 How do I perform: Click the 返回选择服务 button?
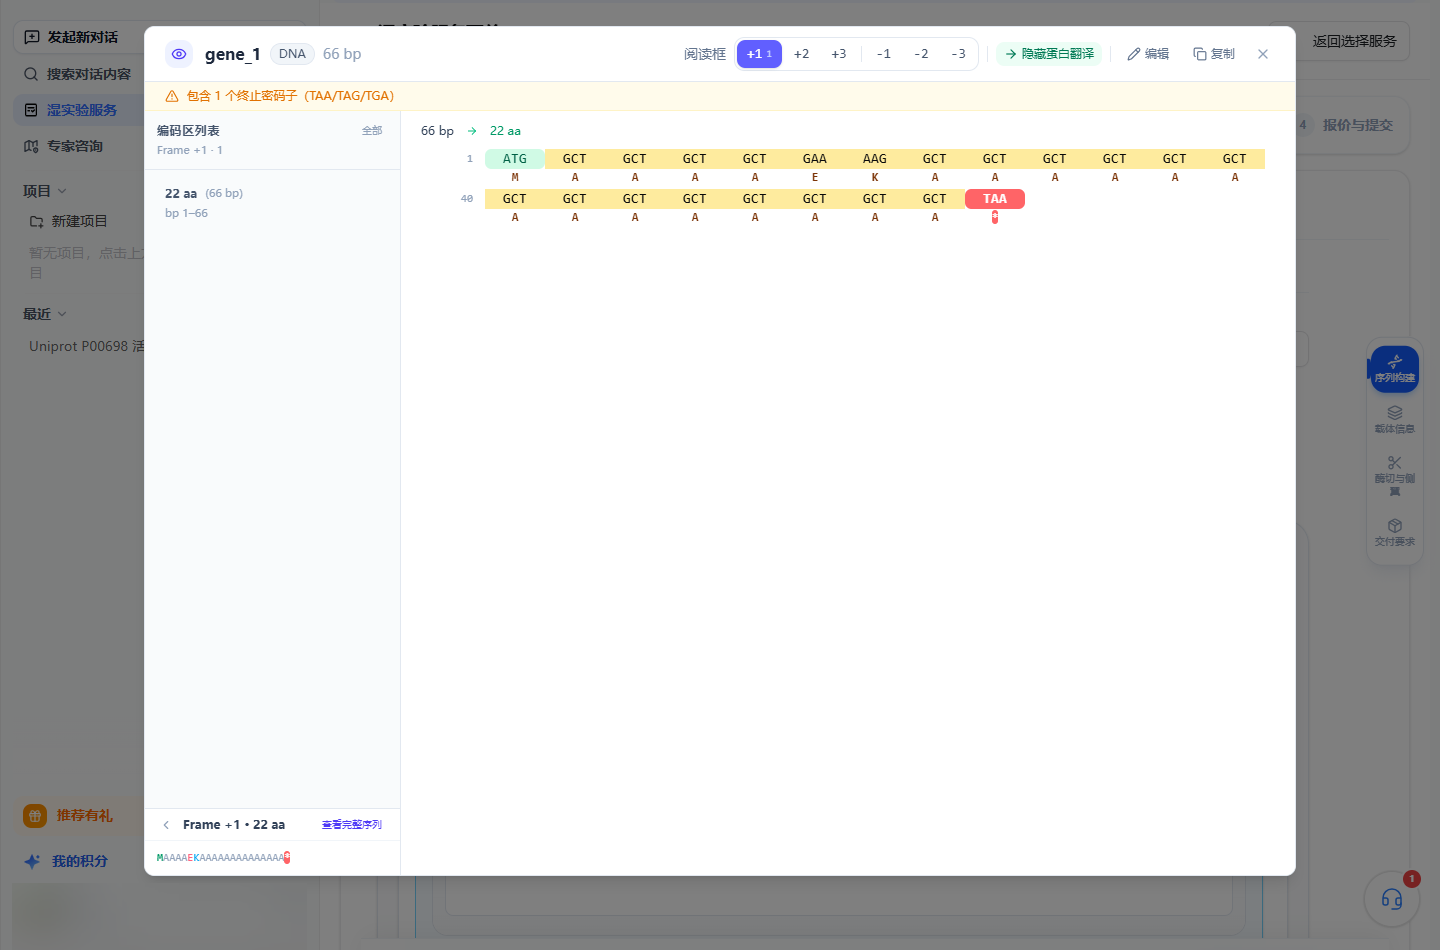click(x=1354, y=41)
